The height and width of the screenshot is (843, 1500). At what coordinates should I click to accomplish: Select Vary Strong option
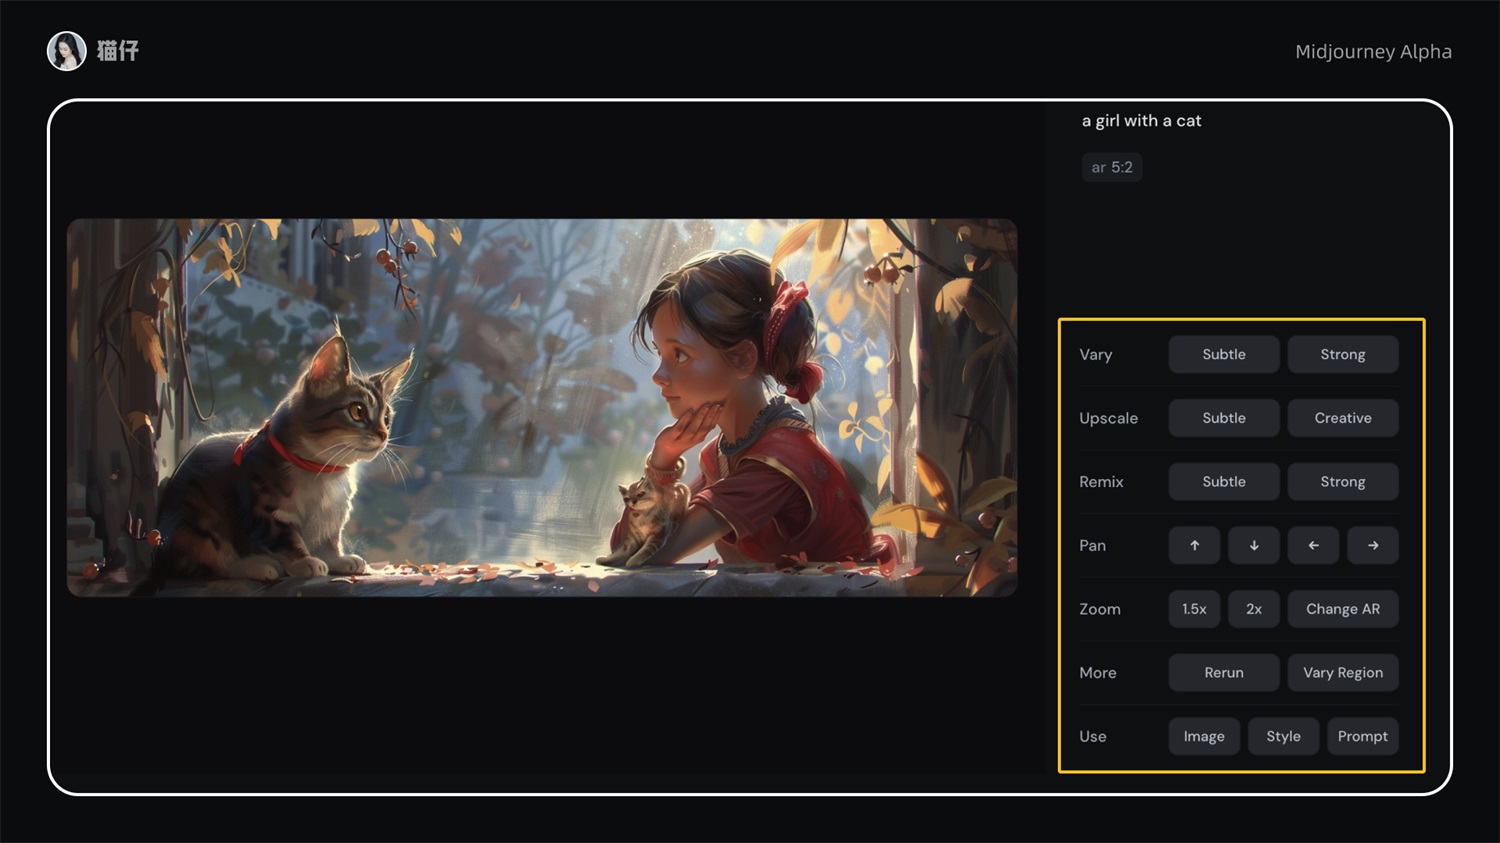1342,354
